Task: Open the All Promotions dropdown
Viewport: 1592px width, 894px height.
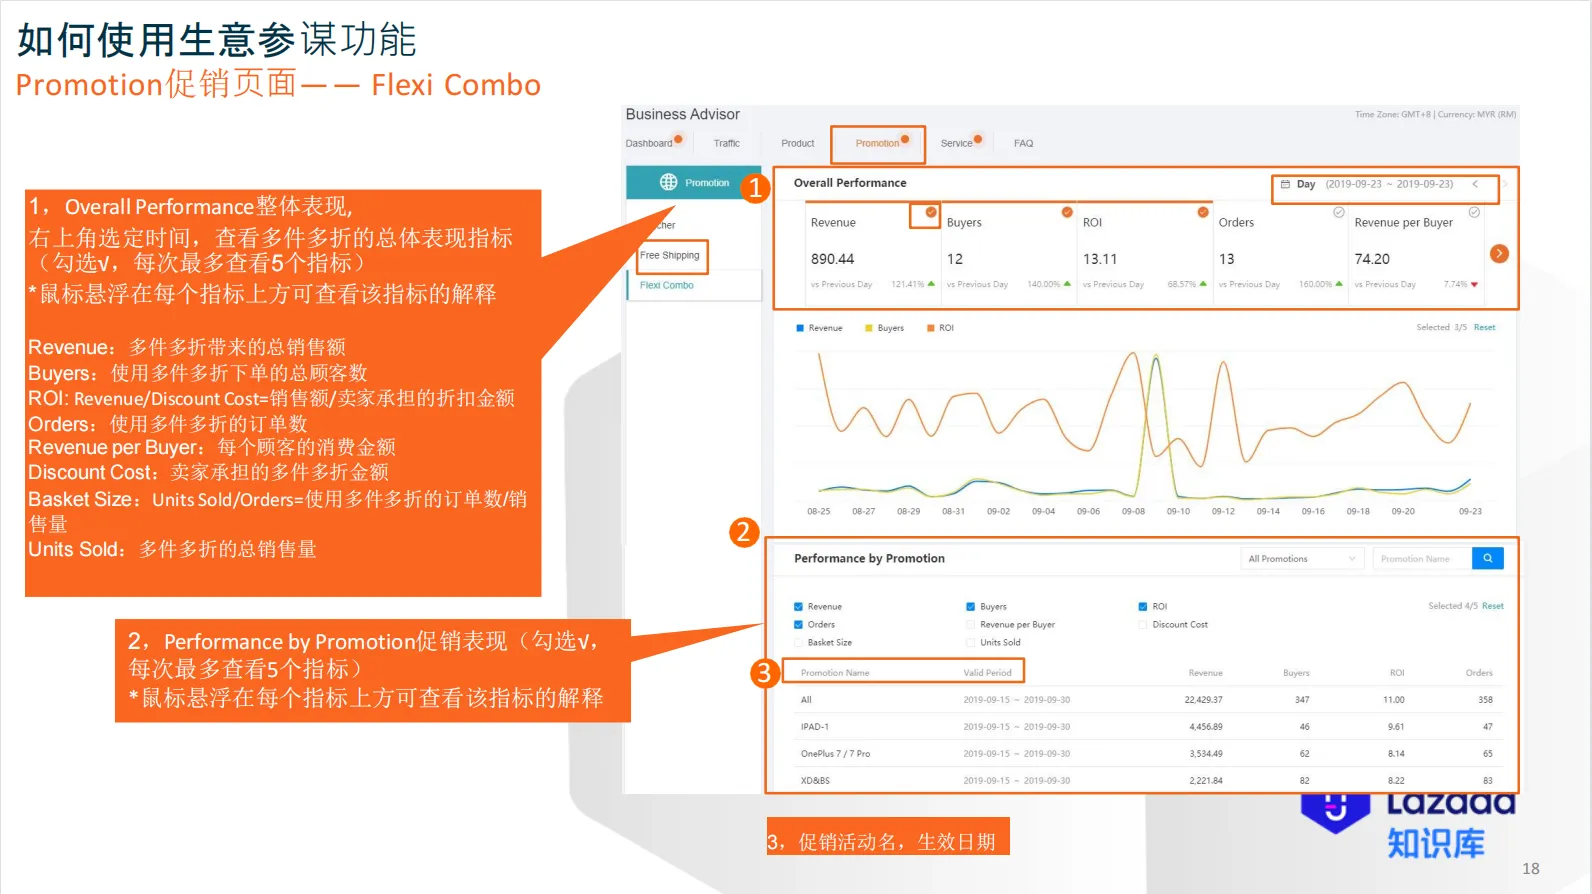Action: coord(1302,558)
